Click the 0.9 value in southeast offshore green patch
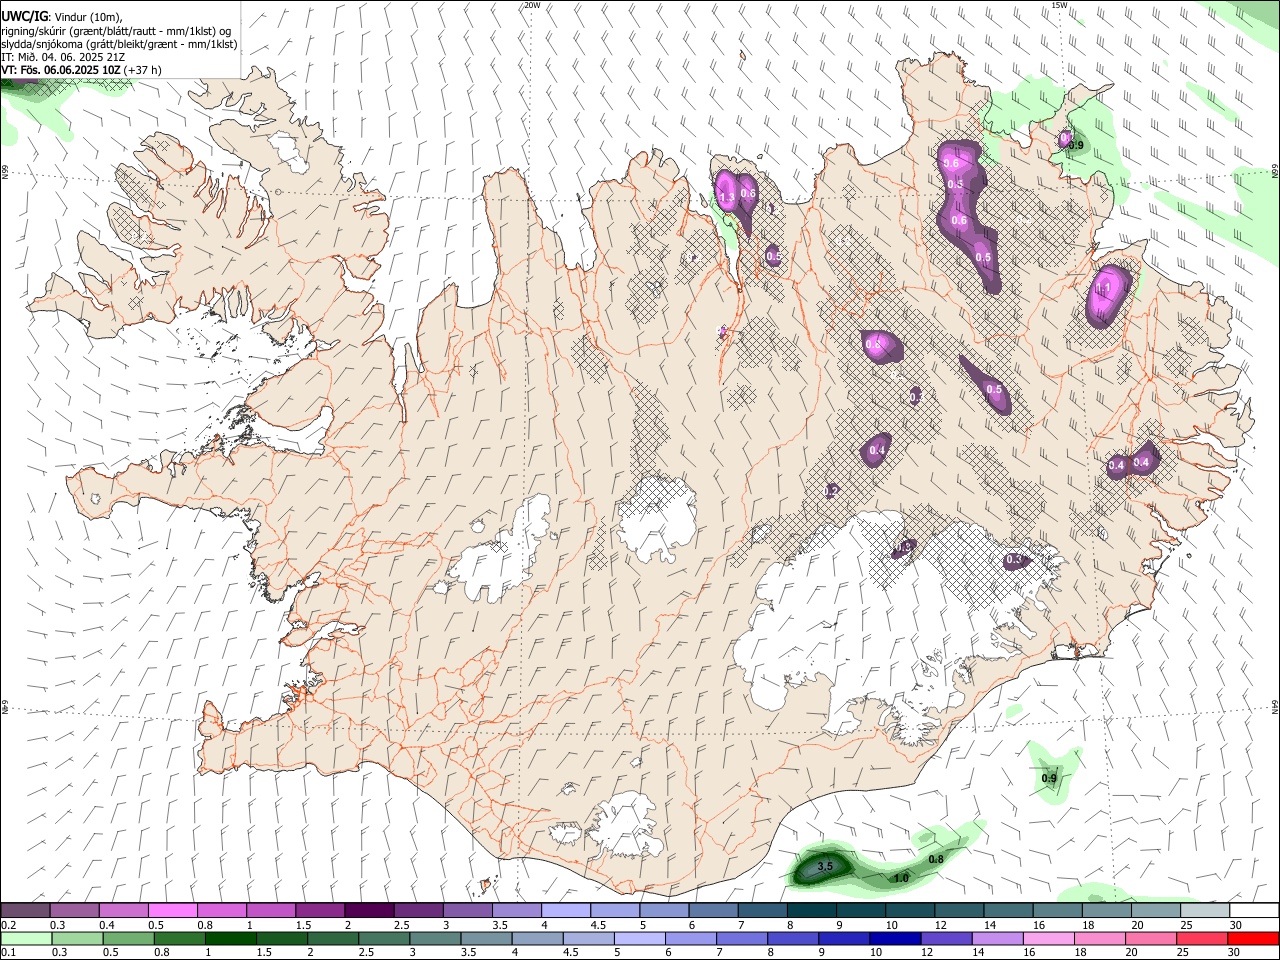The width and height of the screenshot is (1280, 960). 1049,778
